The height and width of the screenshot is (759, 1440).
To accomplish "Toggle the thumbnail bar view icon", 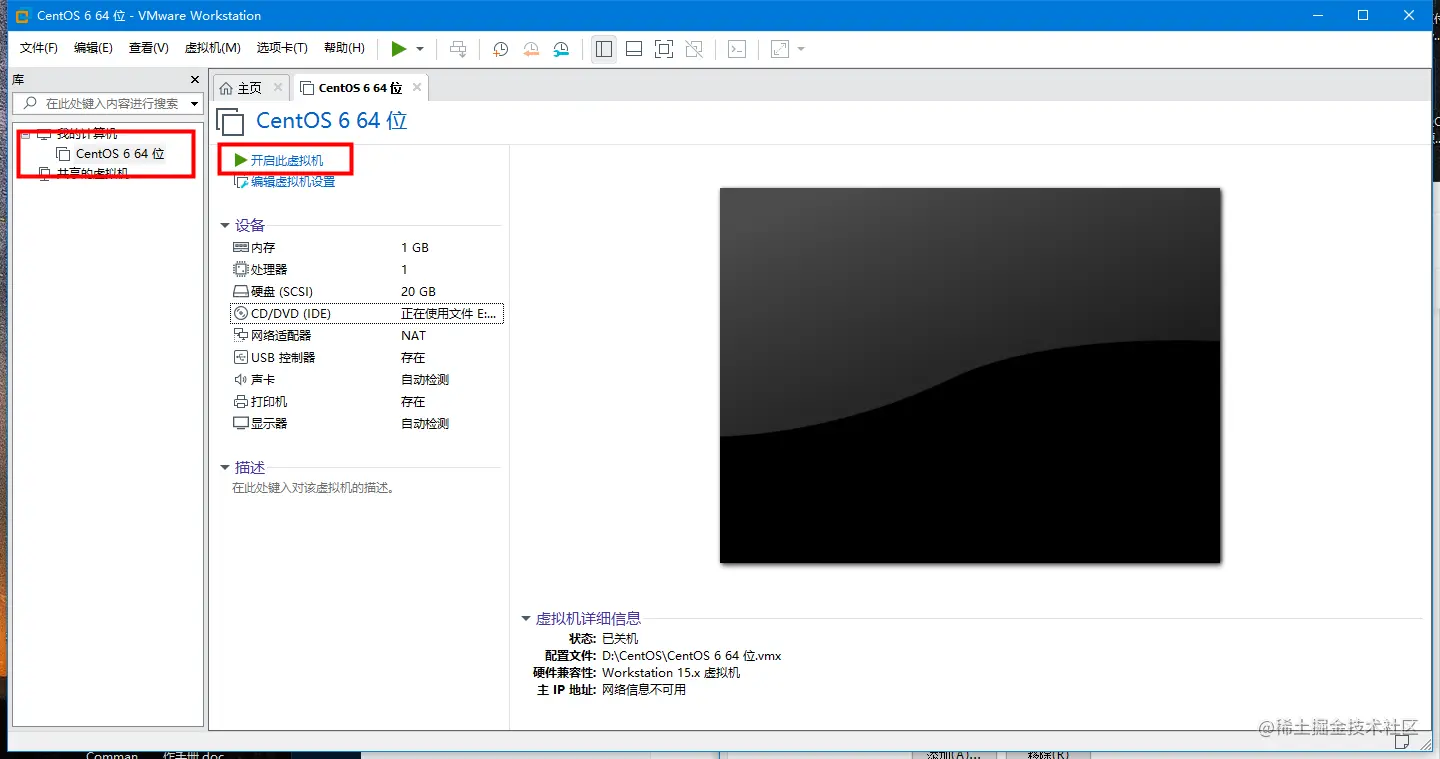I will (634, 48).
